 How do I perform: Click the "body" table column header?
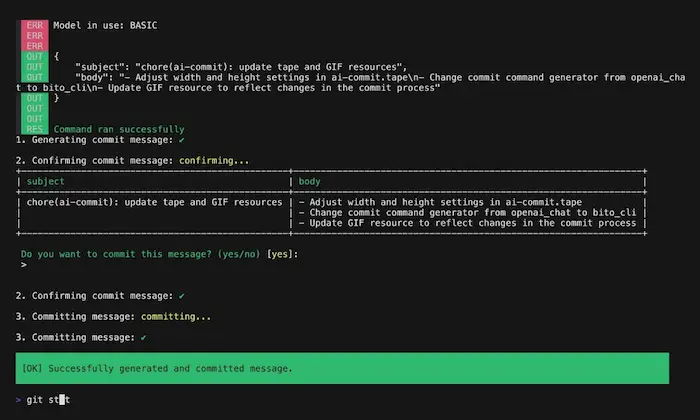(309, 181)
